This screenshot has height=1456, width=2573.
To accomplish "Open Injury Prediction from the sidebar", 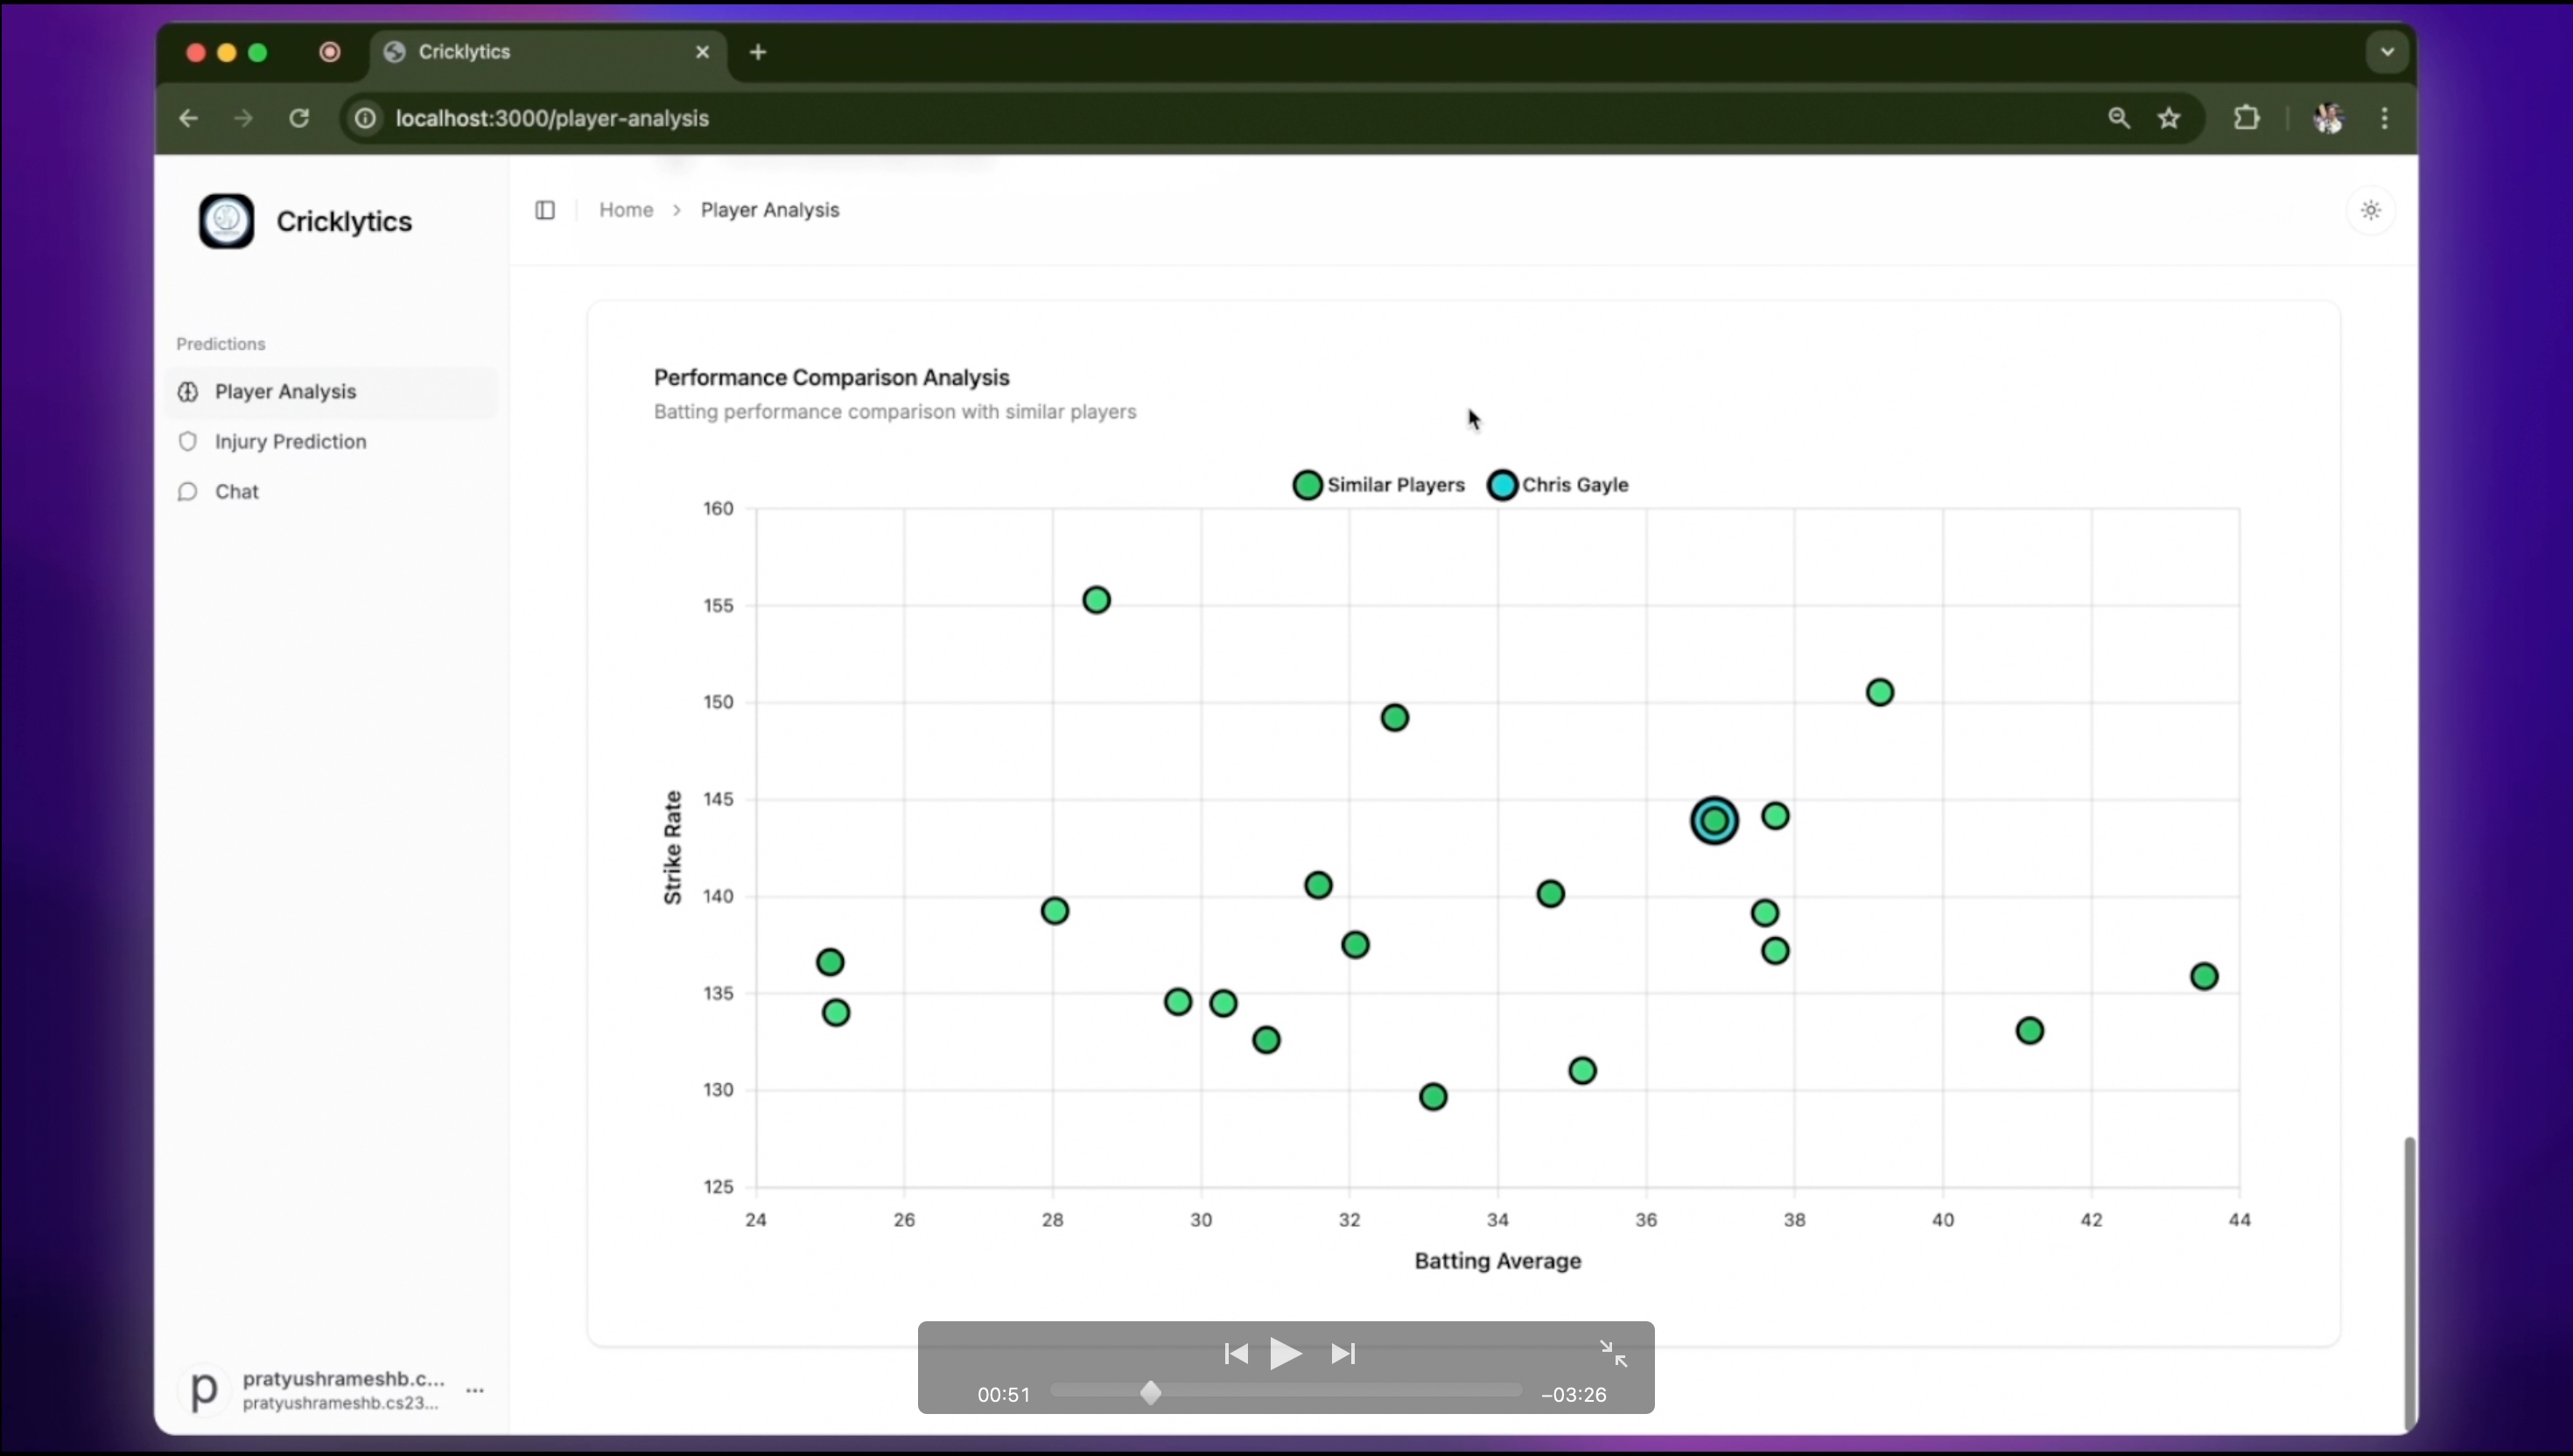I will pos(290,441).
